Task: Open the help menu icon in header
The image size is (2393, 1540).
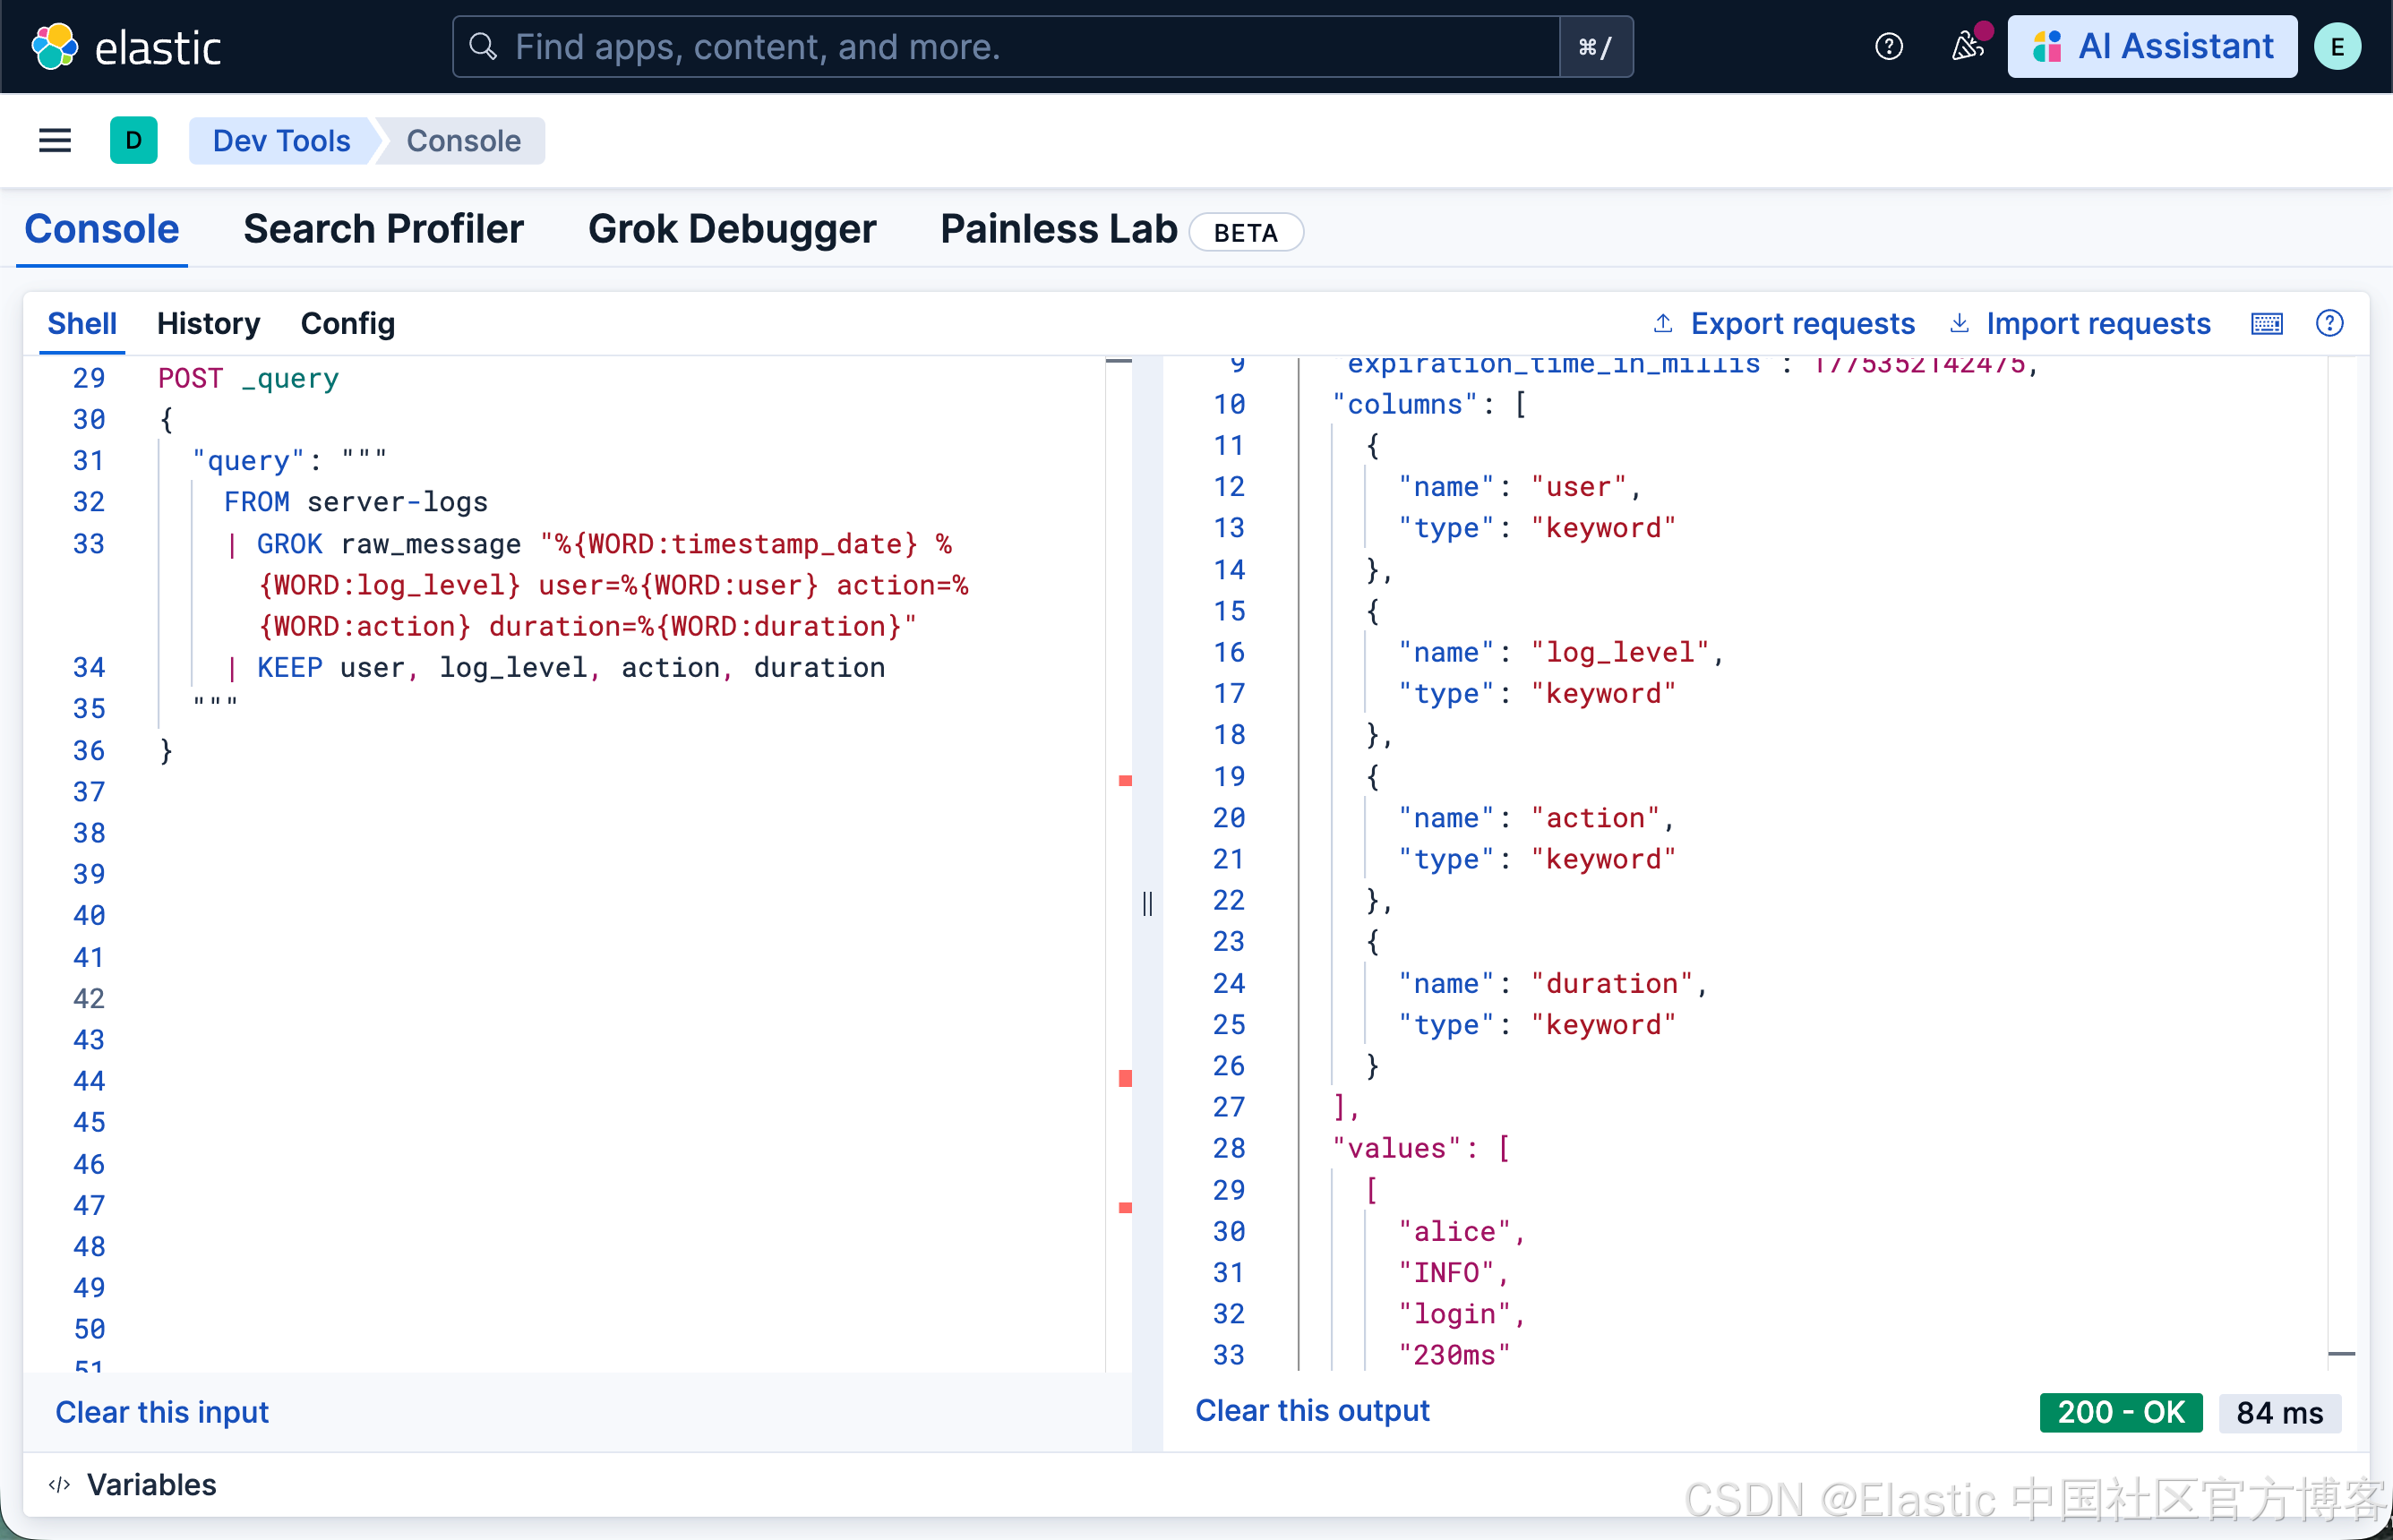Action: click(x=1888, y=47)
